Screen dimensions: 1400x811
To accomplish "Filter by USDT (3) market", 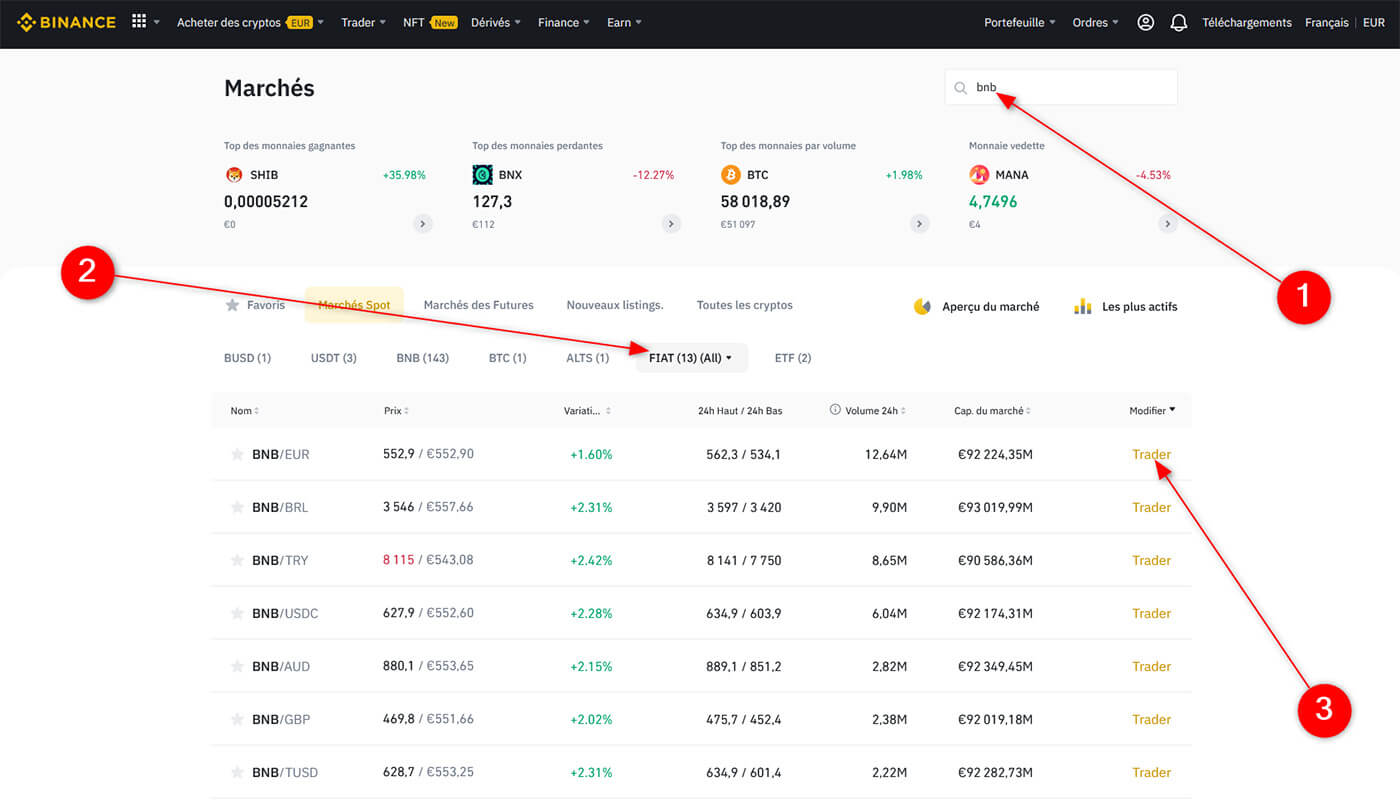I will coord(334,358).
